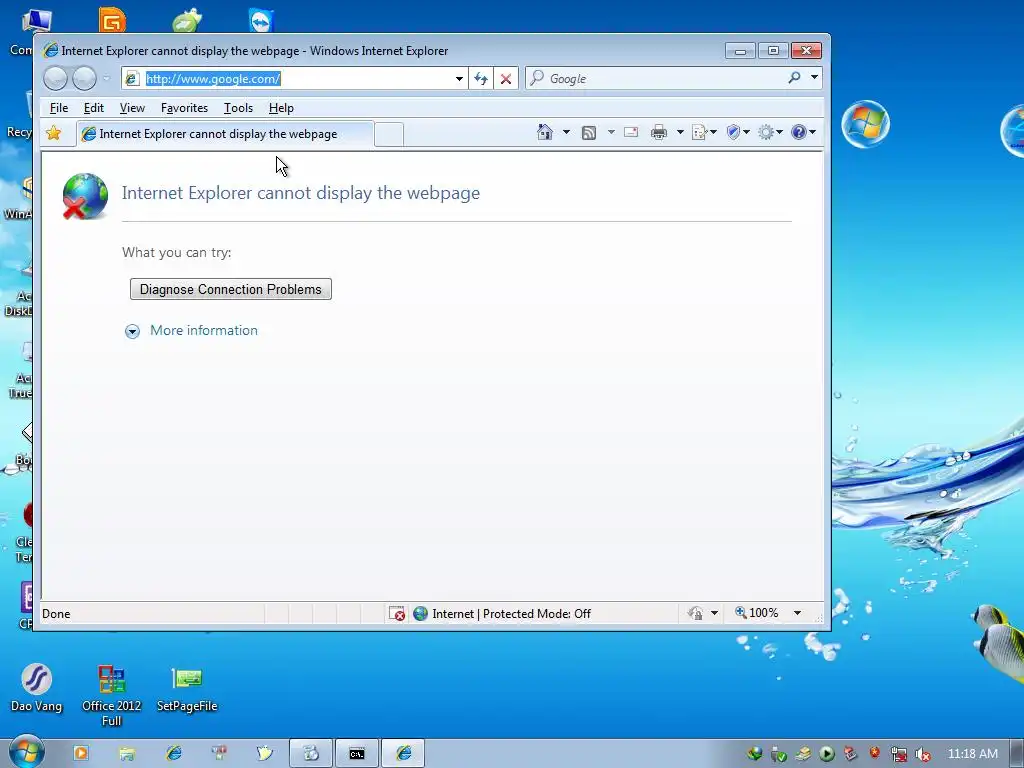This screenshot has width=1024, height=768.
Task: Switch to the command prompt taskbar window
Action: pos(357,754)
